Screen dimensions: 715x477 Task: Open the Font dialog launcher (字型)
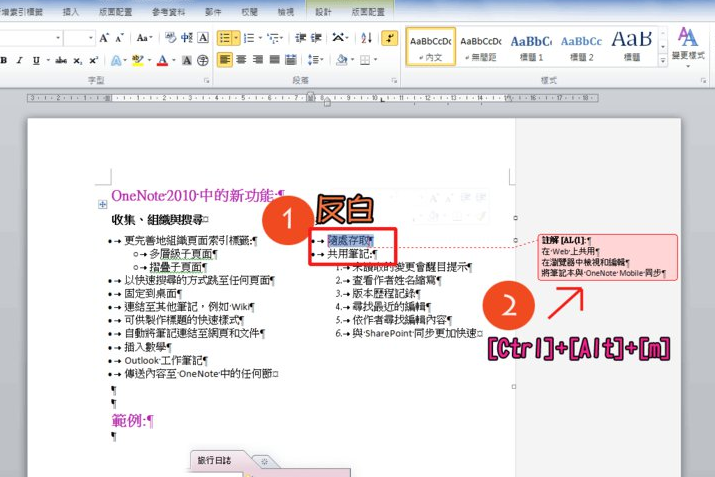click(x=207, y=81)
